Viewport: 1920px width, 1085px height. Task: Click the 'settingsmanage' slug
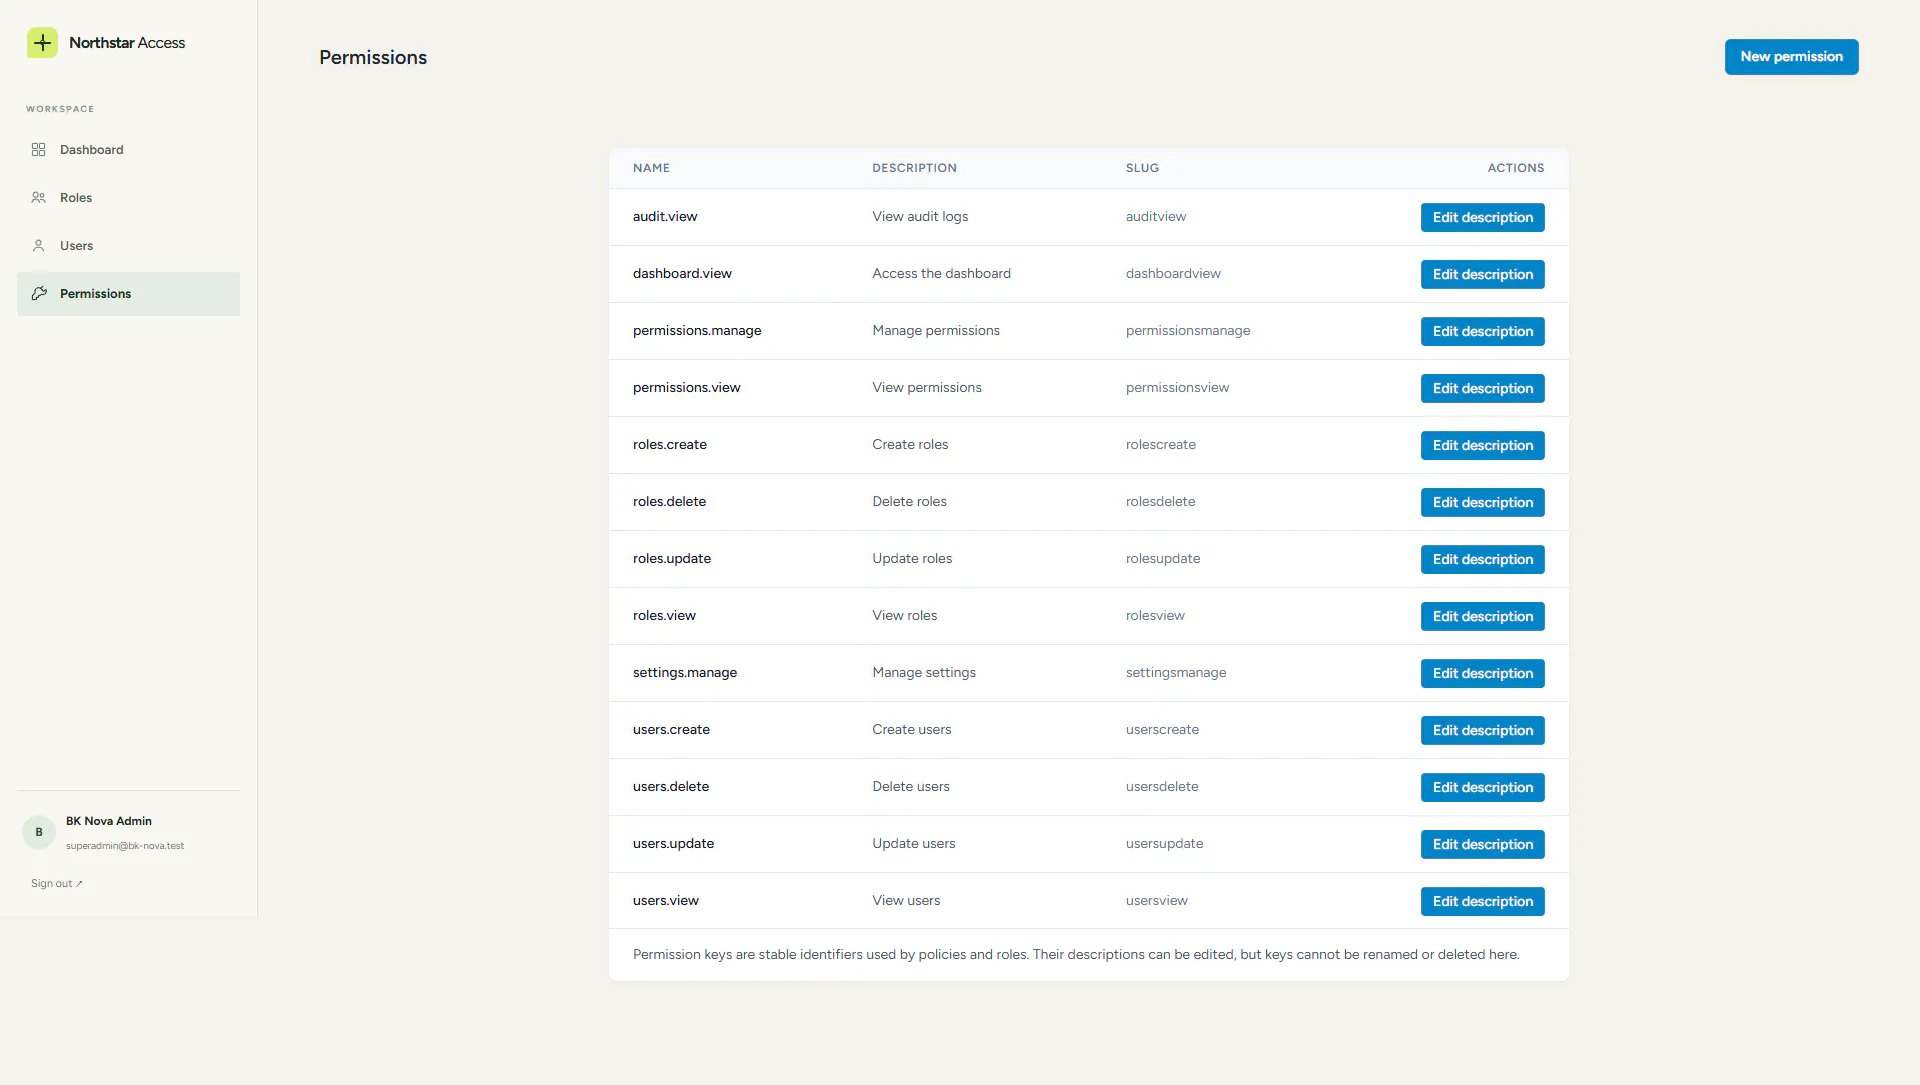click(1176, 673)
